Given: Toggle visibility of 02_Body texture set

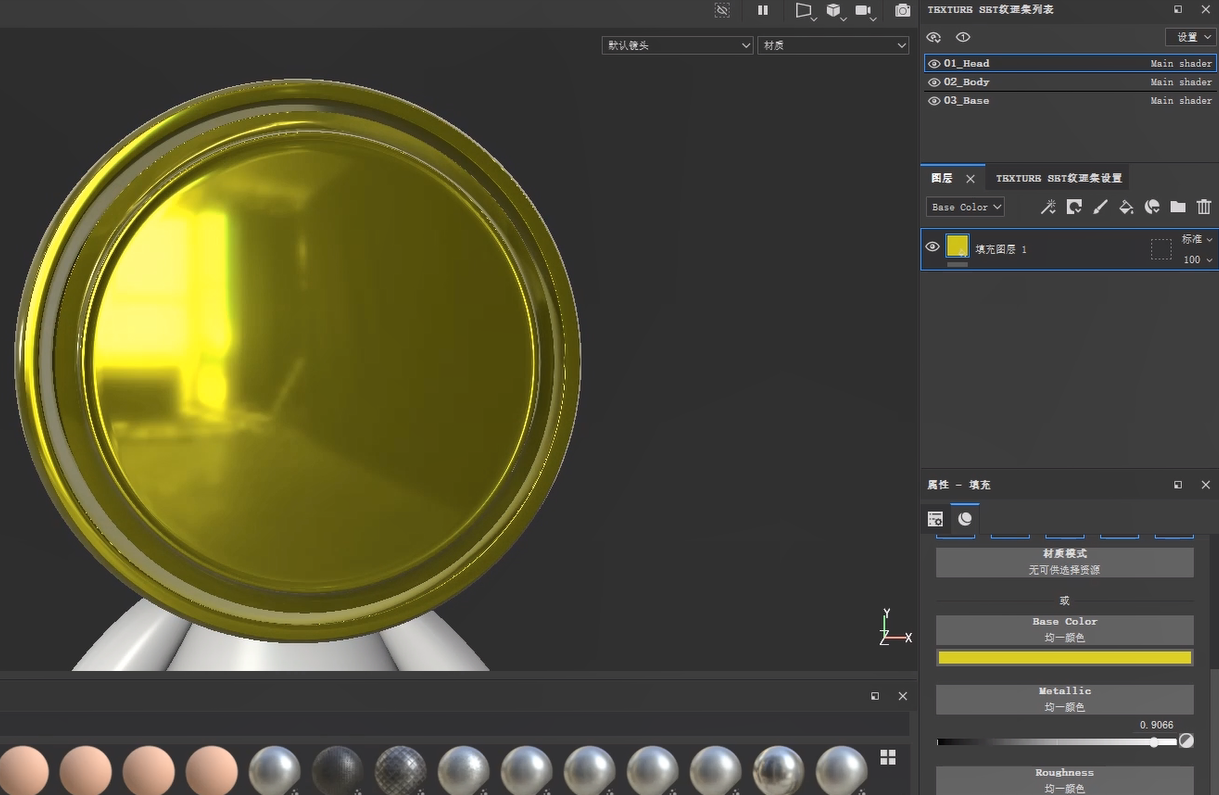Looking at the screenshot, I should tap(934, 82).
